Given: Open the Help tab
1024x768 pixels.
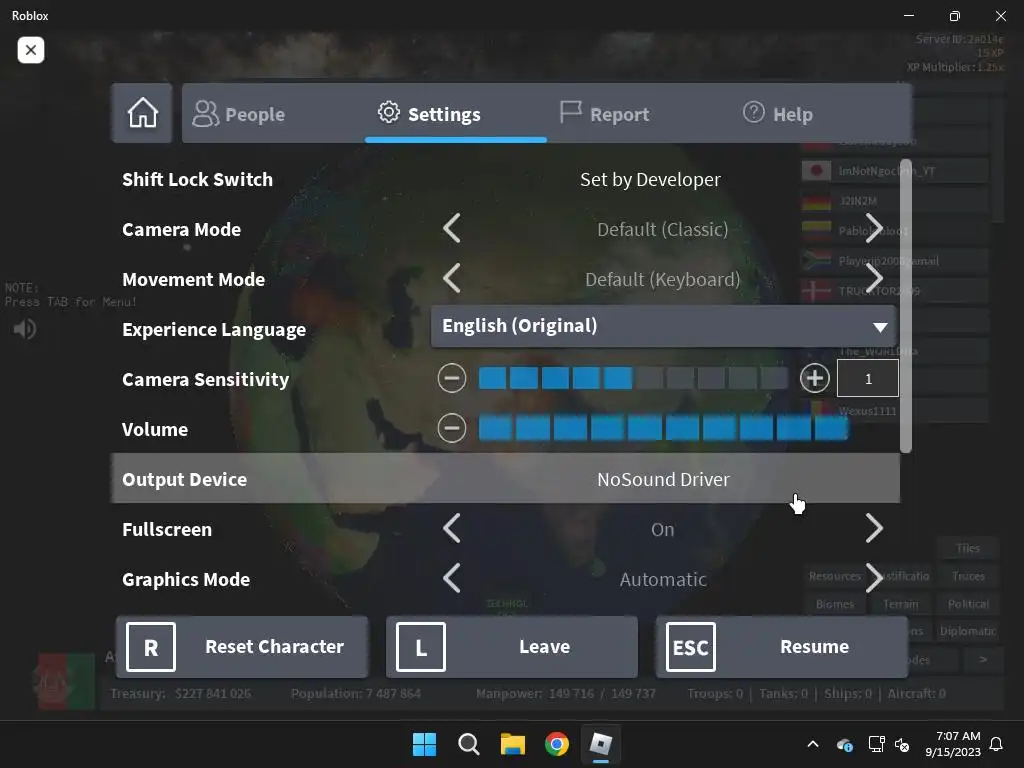Looking at the screenshot, I should 778,114.
